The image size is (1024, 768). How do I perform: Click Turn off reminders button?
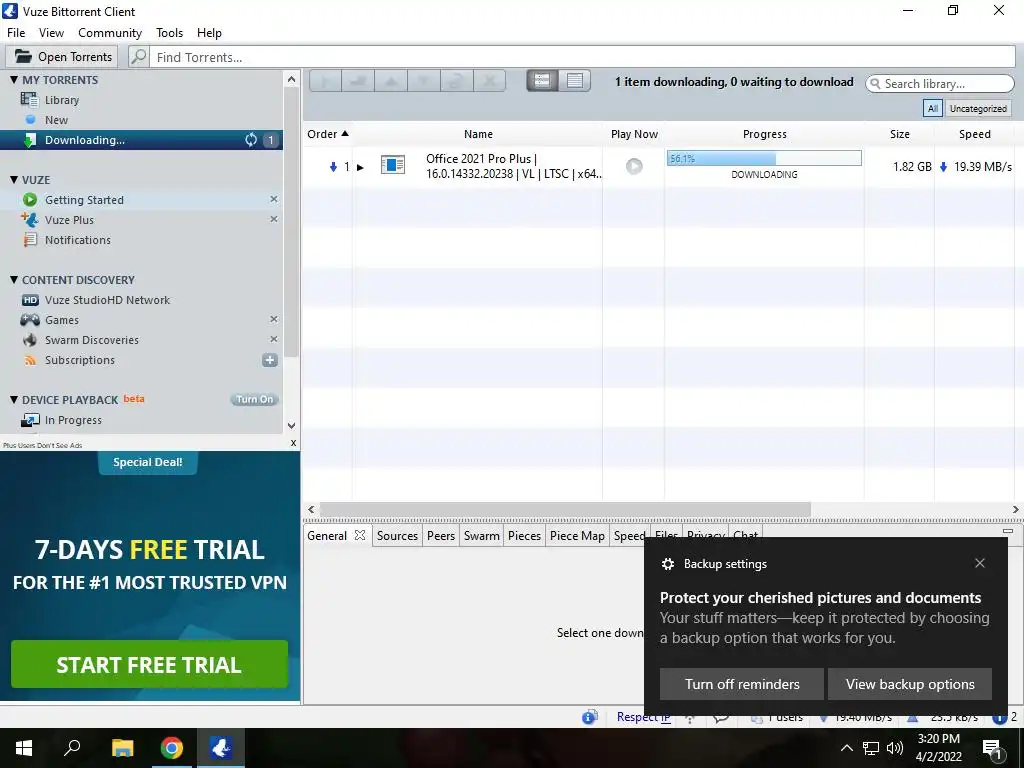(x=742, y=684)
